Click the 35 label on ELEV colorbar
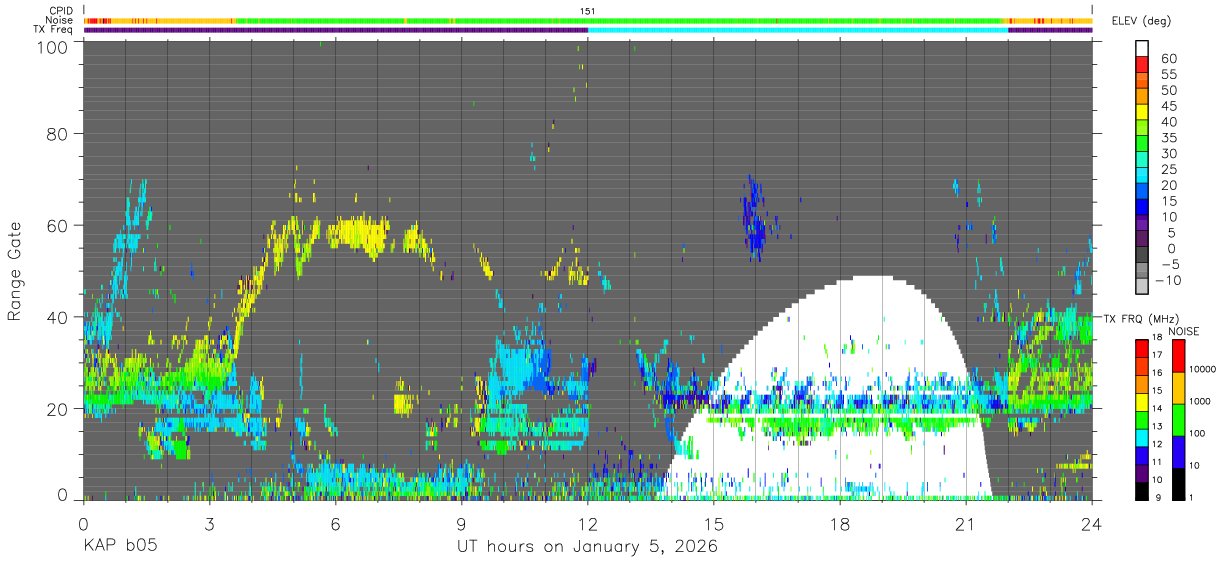 click(1168, 137)
